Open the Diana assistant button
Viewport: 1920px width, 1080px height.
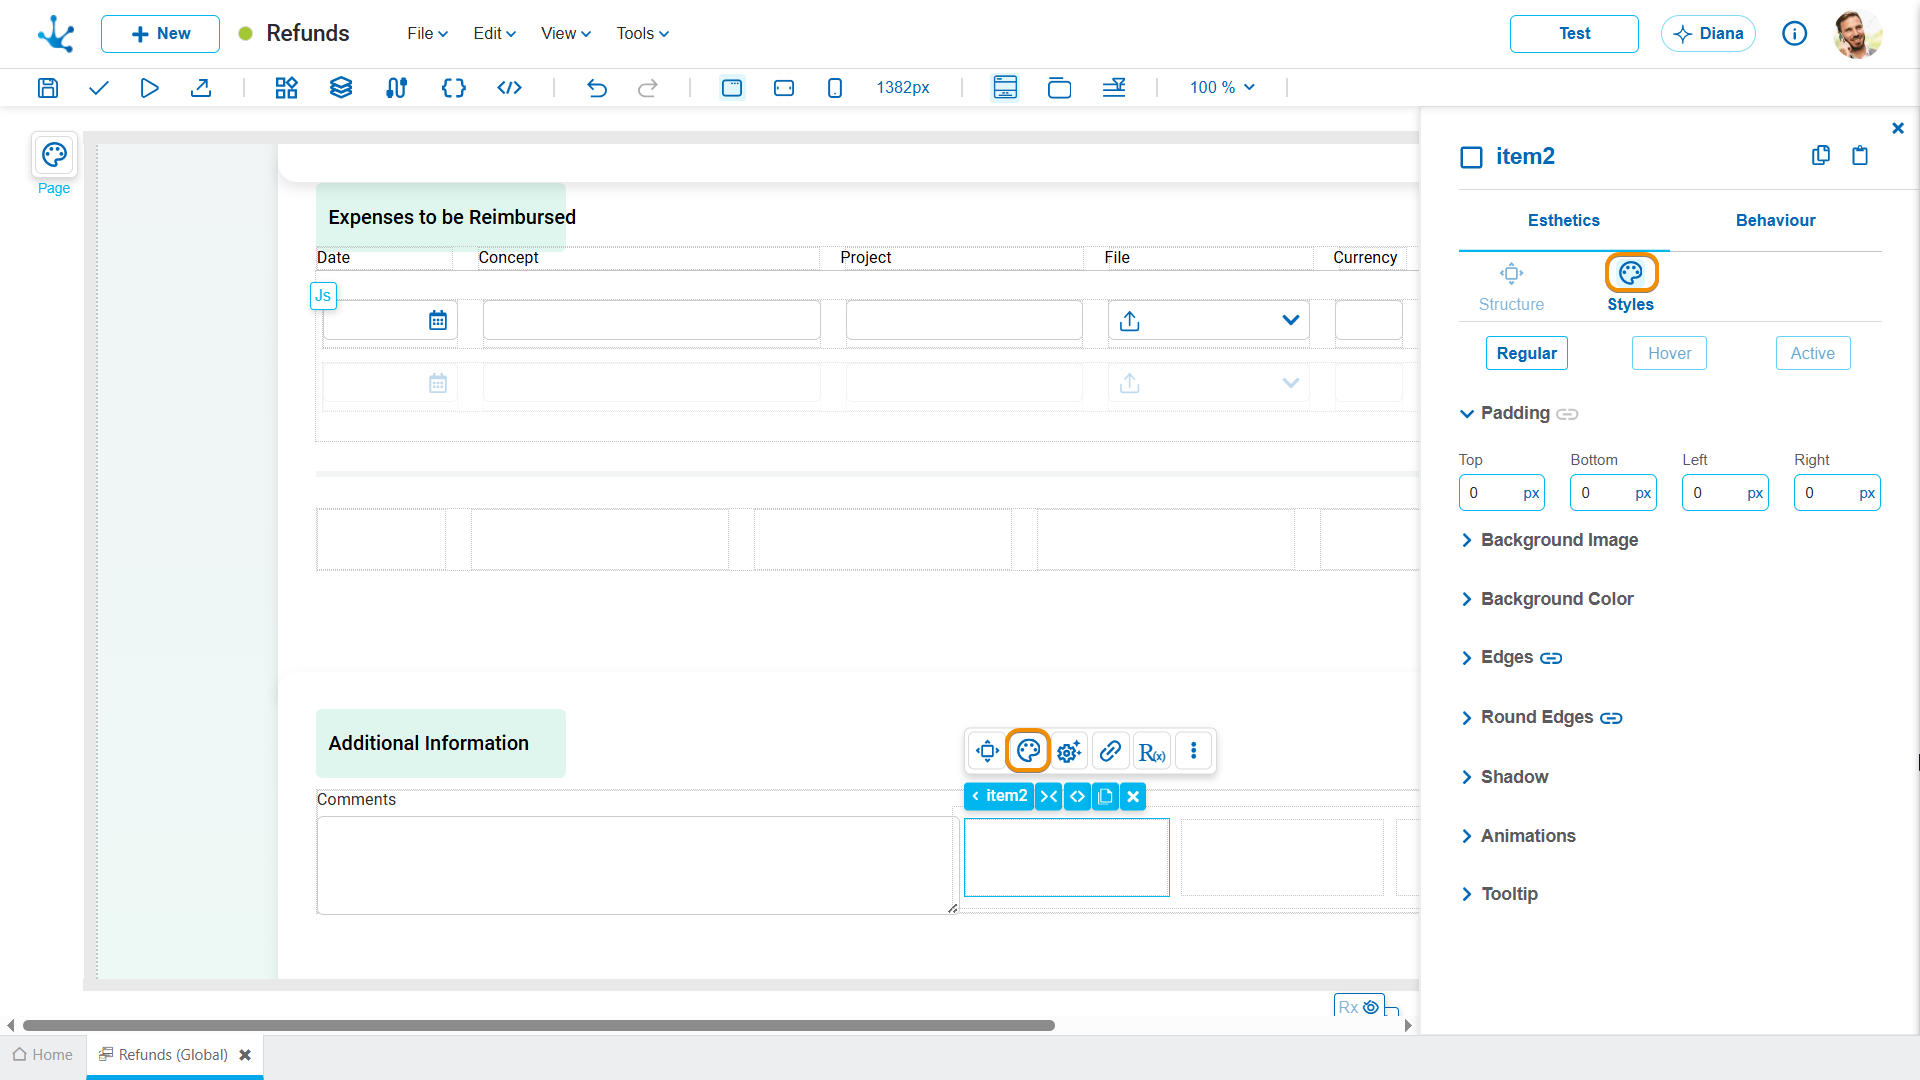click(1708, 34)
